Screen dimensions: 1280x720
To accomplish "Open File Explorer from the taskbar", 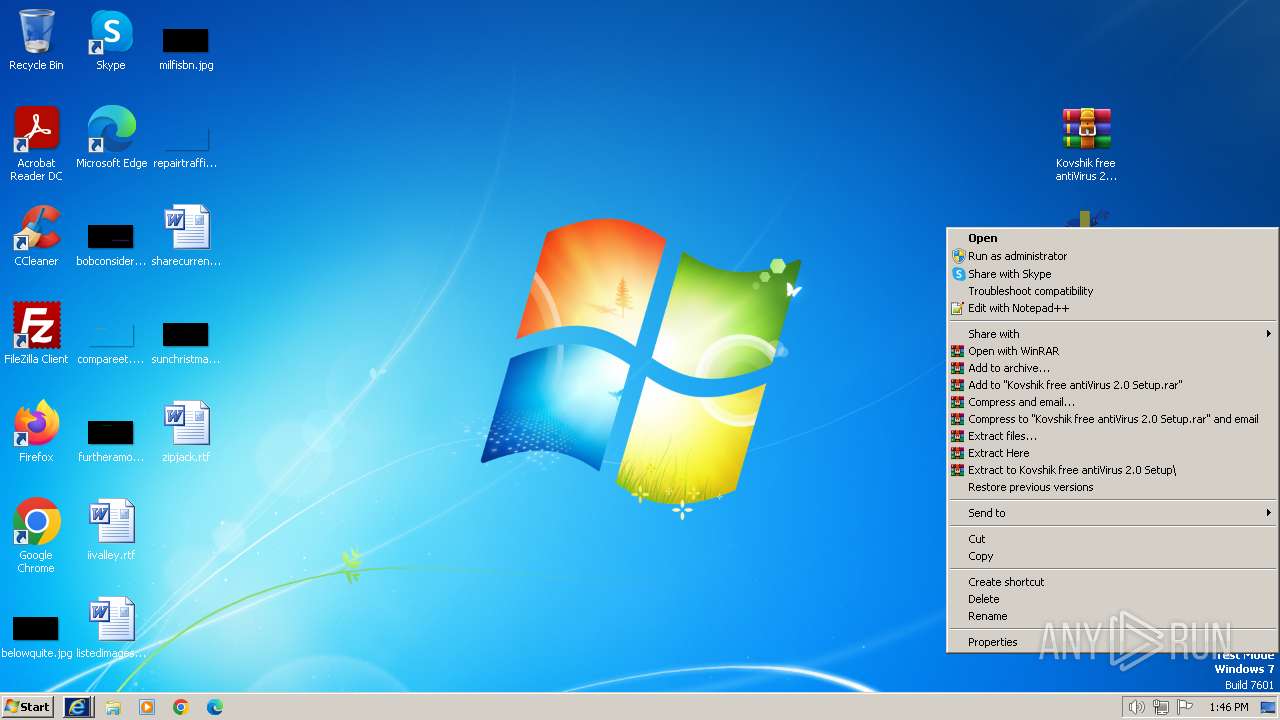I will [x=113, y=707].
